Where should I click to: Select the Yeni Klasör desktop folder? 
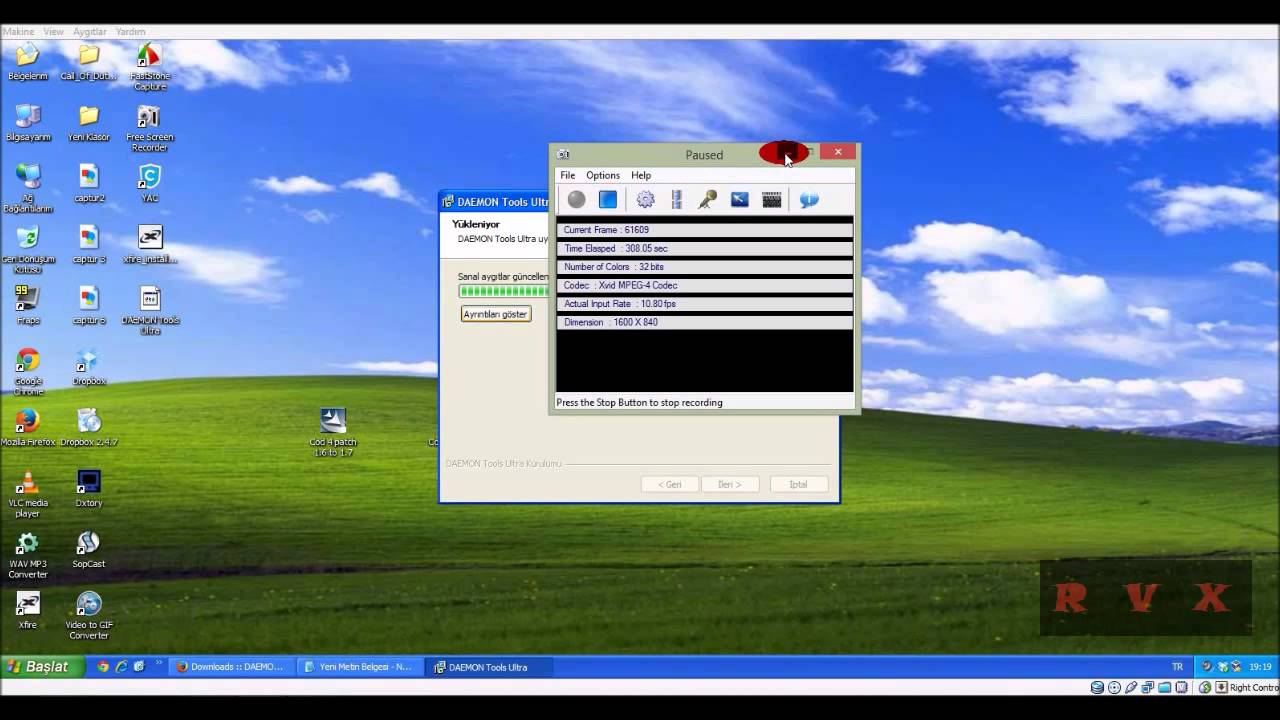point(89,123)
